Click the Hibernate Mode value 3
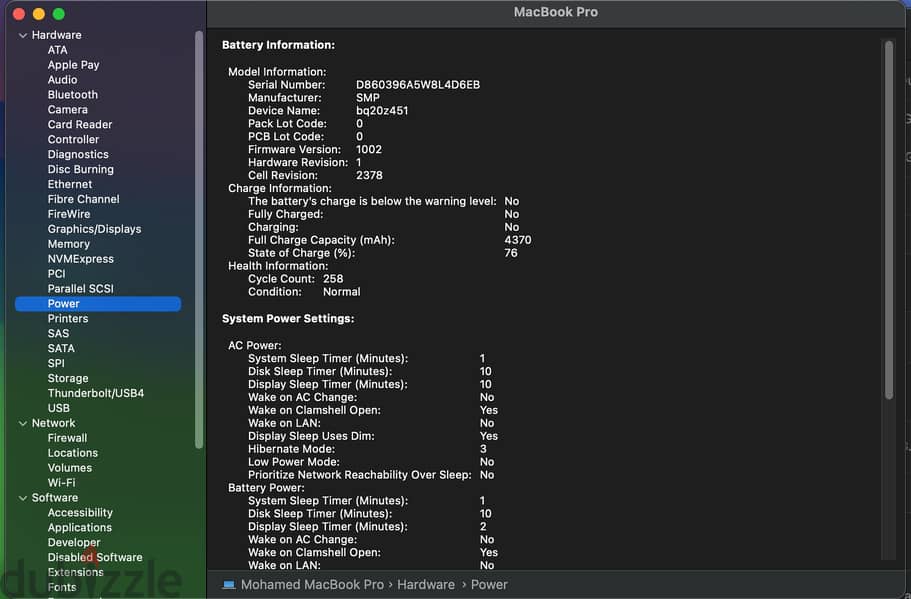The width and height of the screenshot is (911, 599). tap(483, 449)
